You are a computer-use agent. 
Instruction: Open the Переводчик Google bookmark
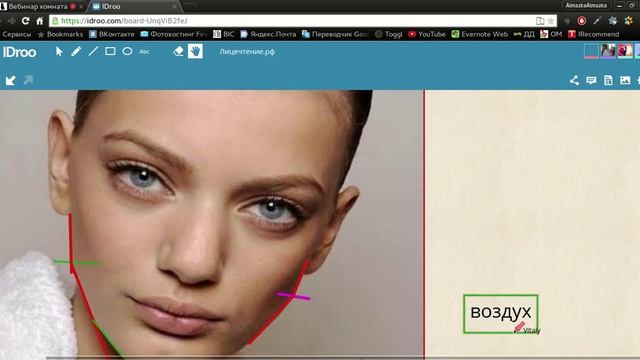pos(335,34)
